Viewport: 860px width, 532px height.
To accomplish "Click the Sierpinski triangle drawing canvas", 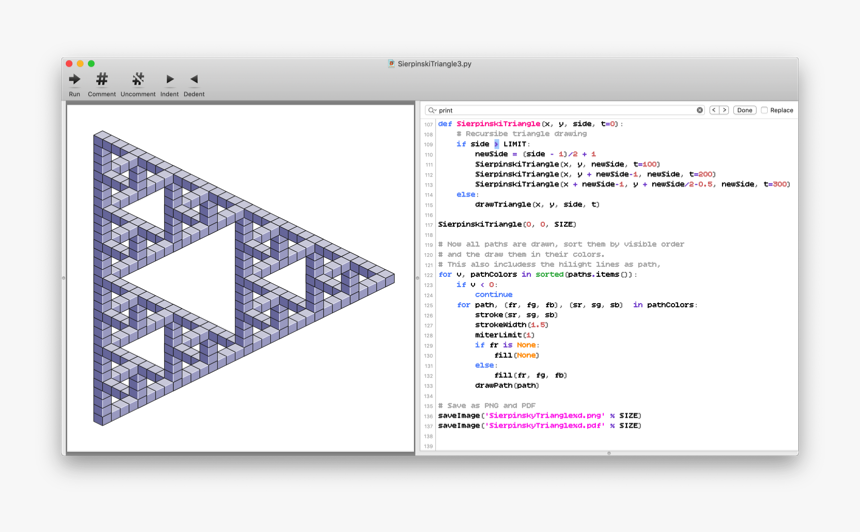I will (x=240, y=278).
